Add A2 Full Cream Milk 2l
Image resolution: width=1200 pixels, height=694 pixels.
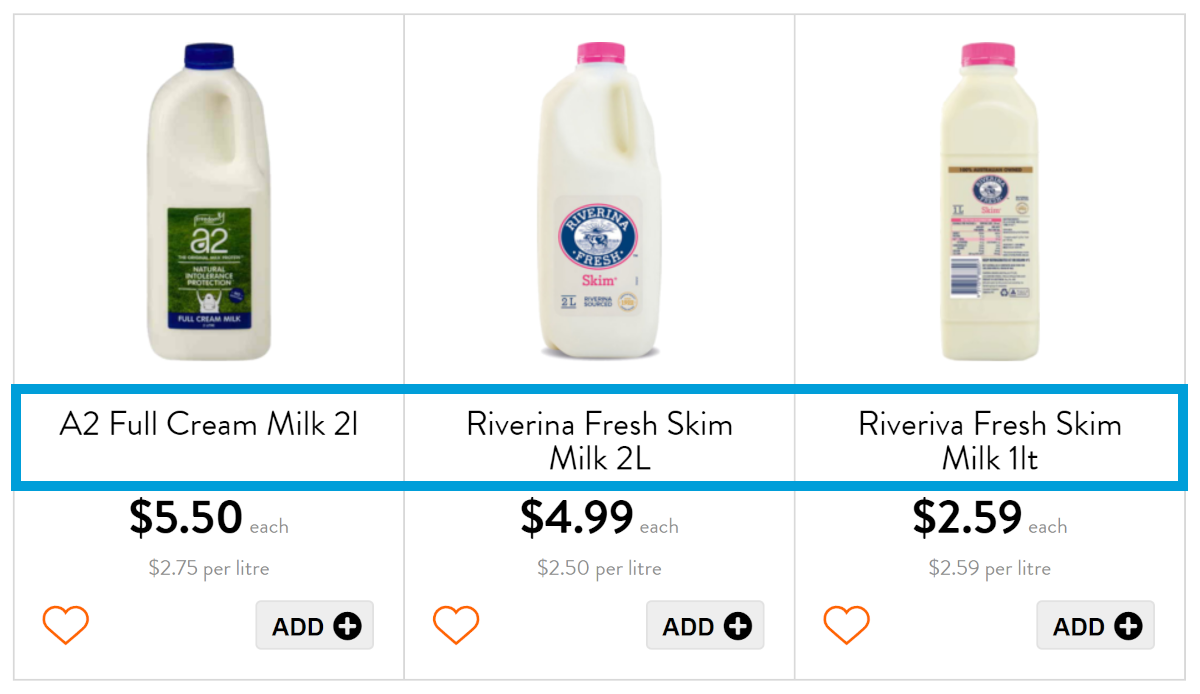tap(315, 626)
